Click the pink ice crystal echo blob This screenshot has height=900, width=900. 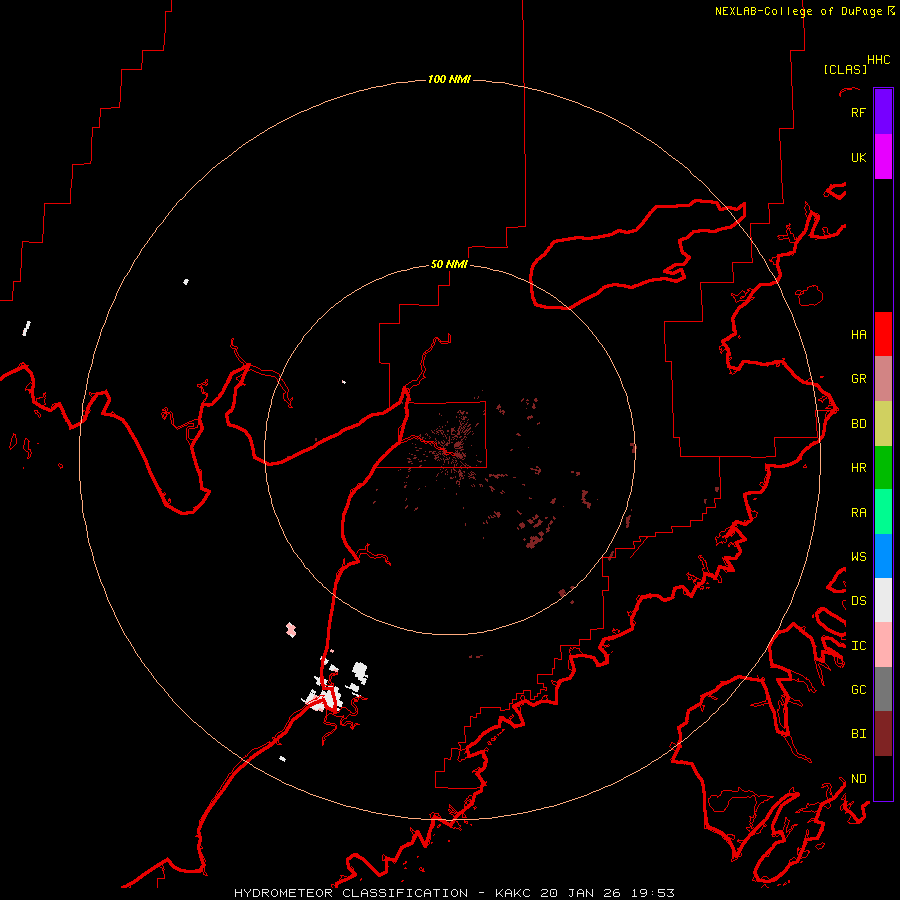tap(291, 629)
